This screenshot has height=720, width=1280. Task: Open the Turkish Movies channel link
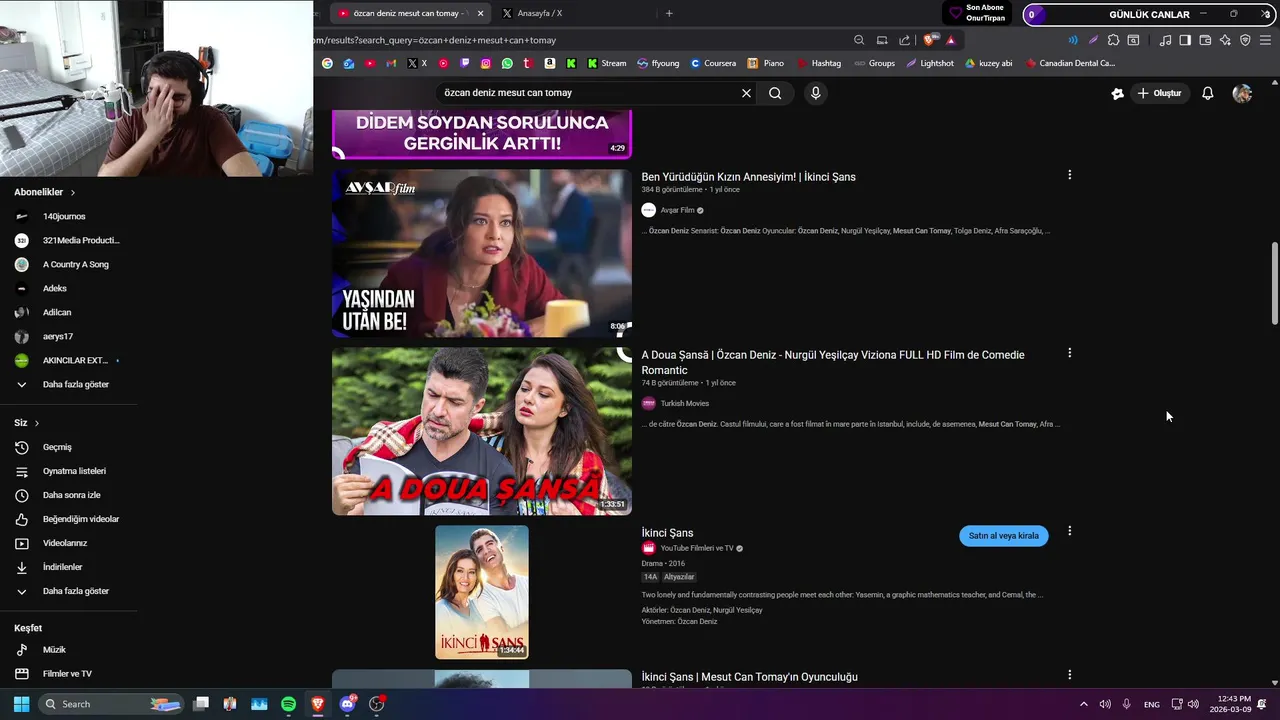(685, 403)
